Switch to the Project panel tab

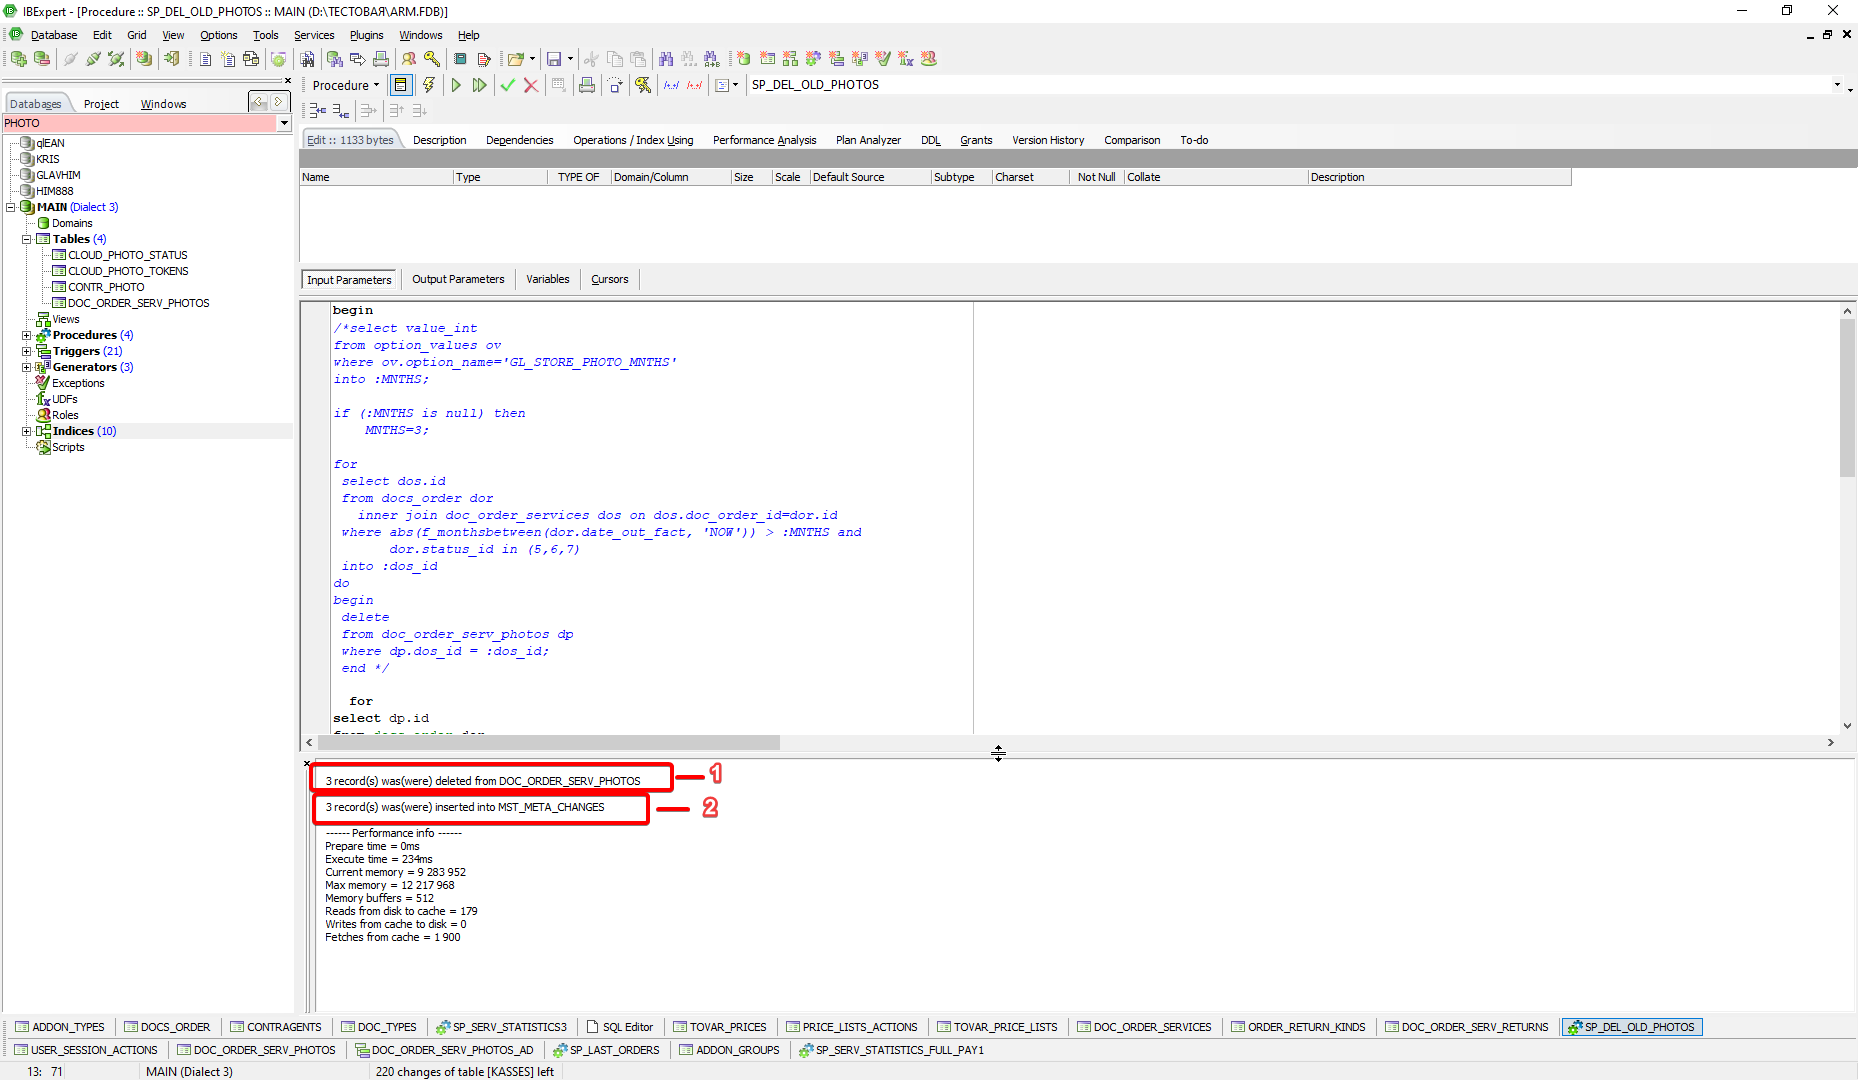[101, 104]
